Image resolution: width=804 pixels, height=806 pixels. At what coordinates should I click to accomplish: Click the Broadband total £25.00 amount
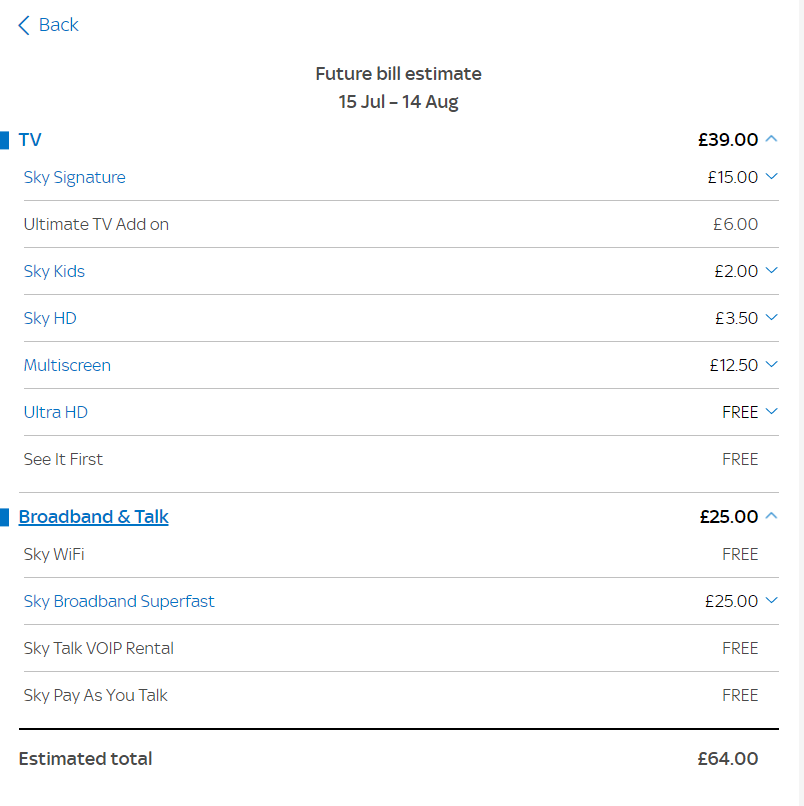[729, 517]
